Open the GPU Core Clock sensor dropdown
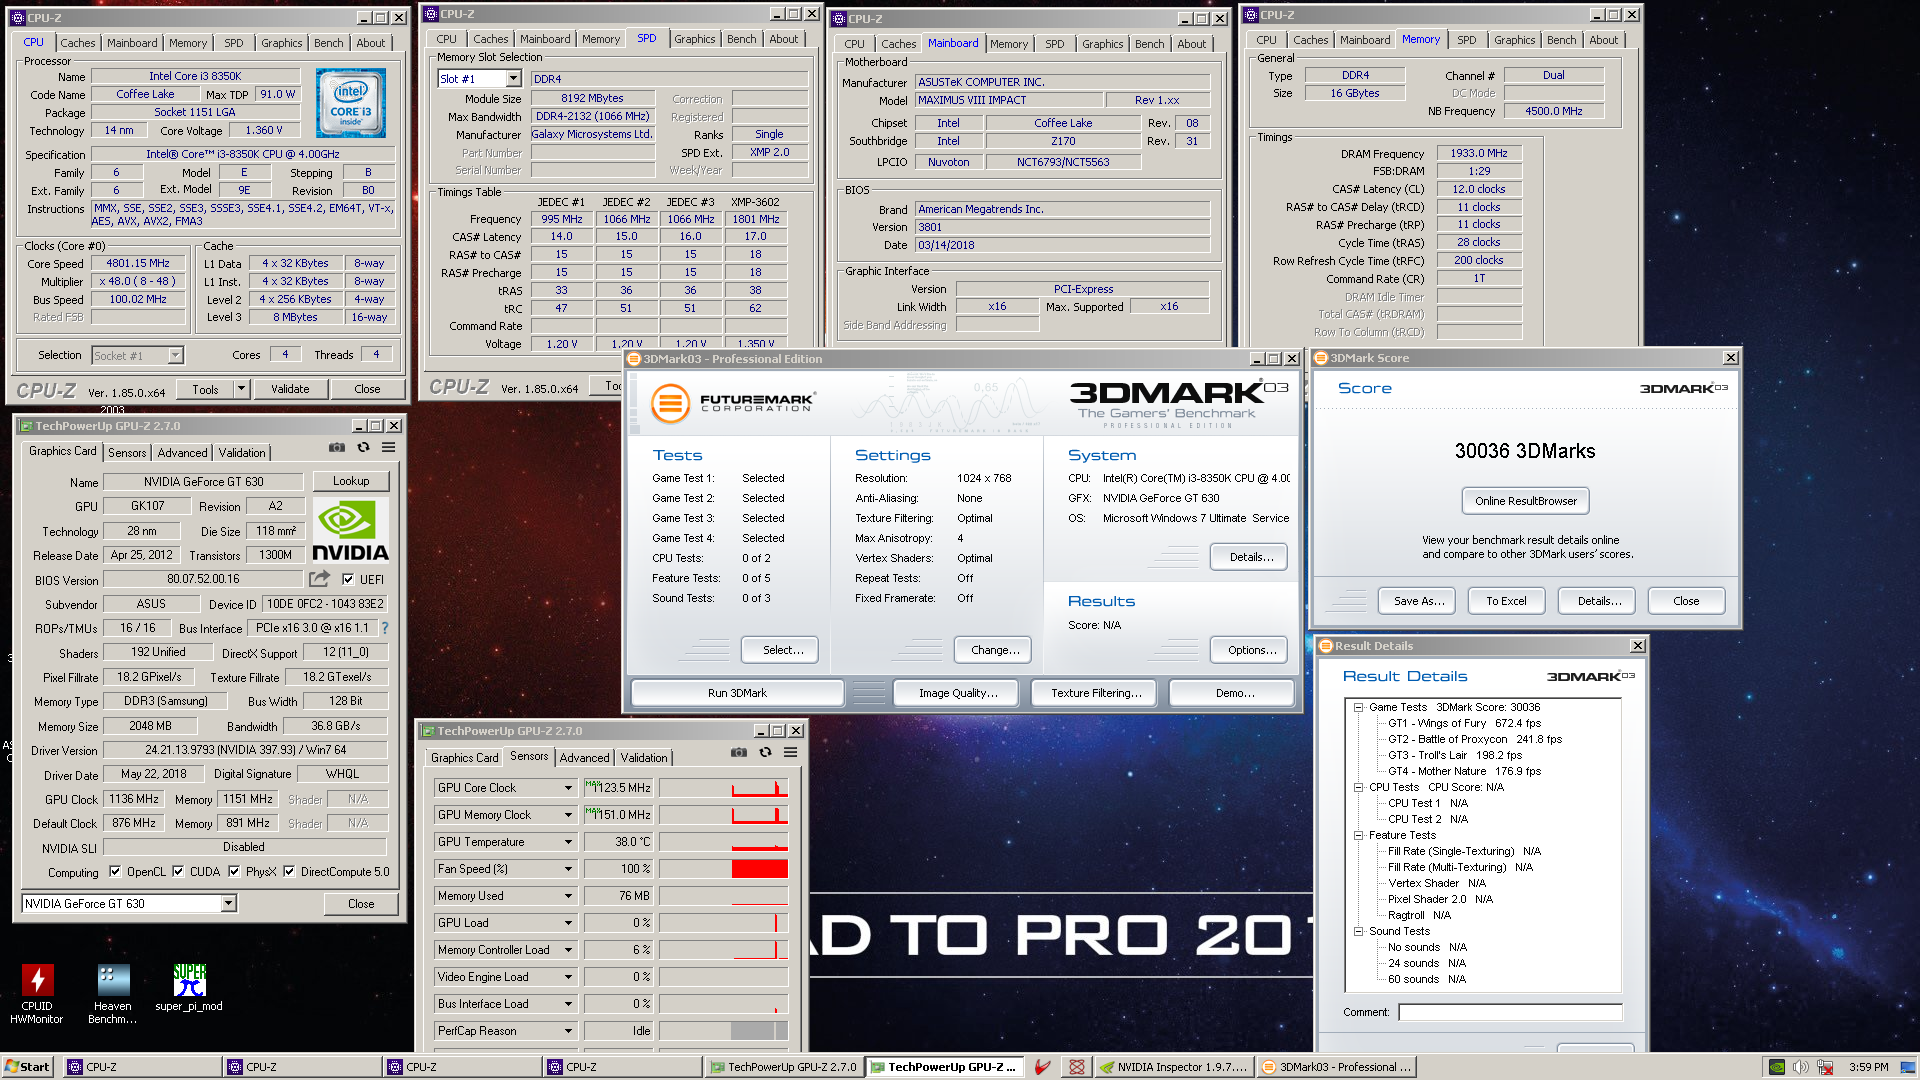The width and height of the screenshot is (1920, 1080). click(x=568, y=788)
